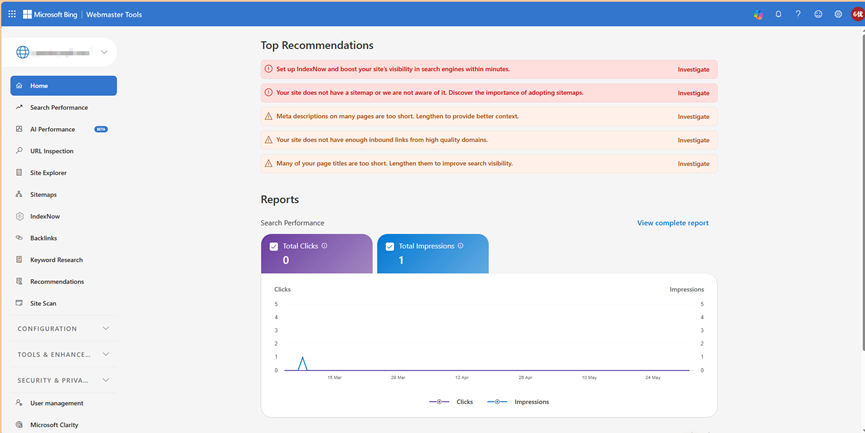Click Investigate for IndexNow recommendation
Image resolution: width=865 pixels, height=433 pixels.
[693, 70]
